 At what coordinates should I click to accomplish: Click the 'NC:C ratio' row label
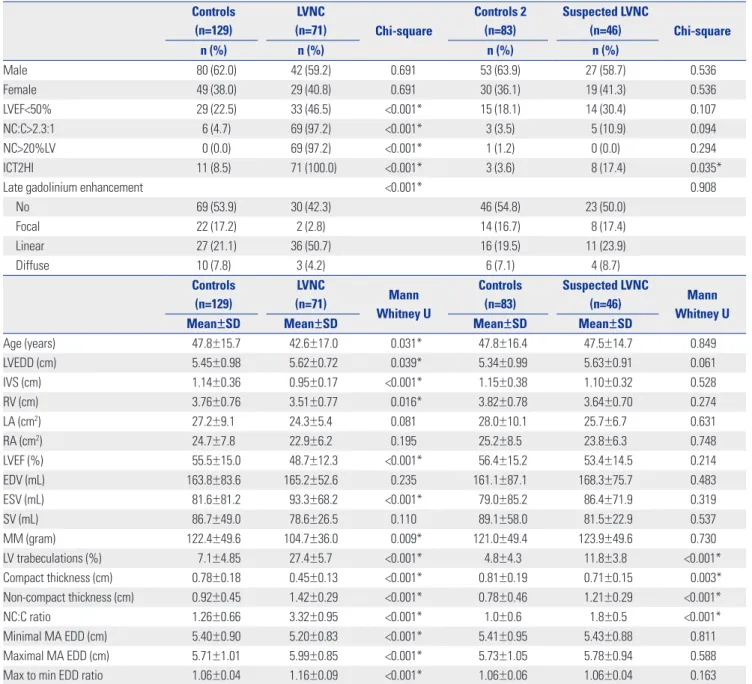pos(27,617)
